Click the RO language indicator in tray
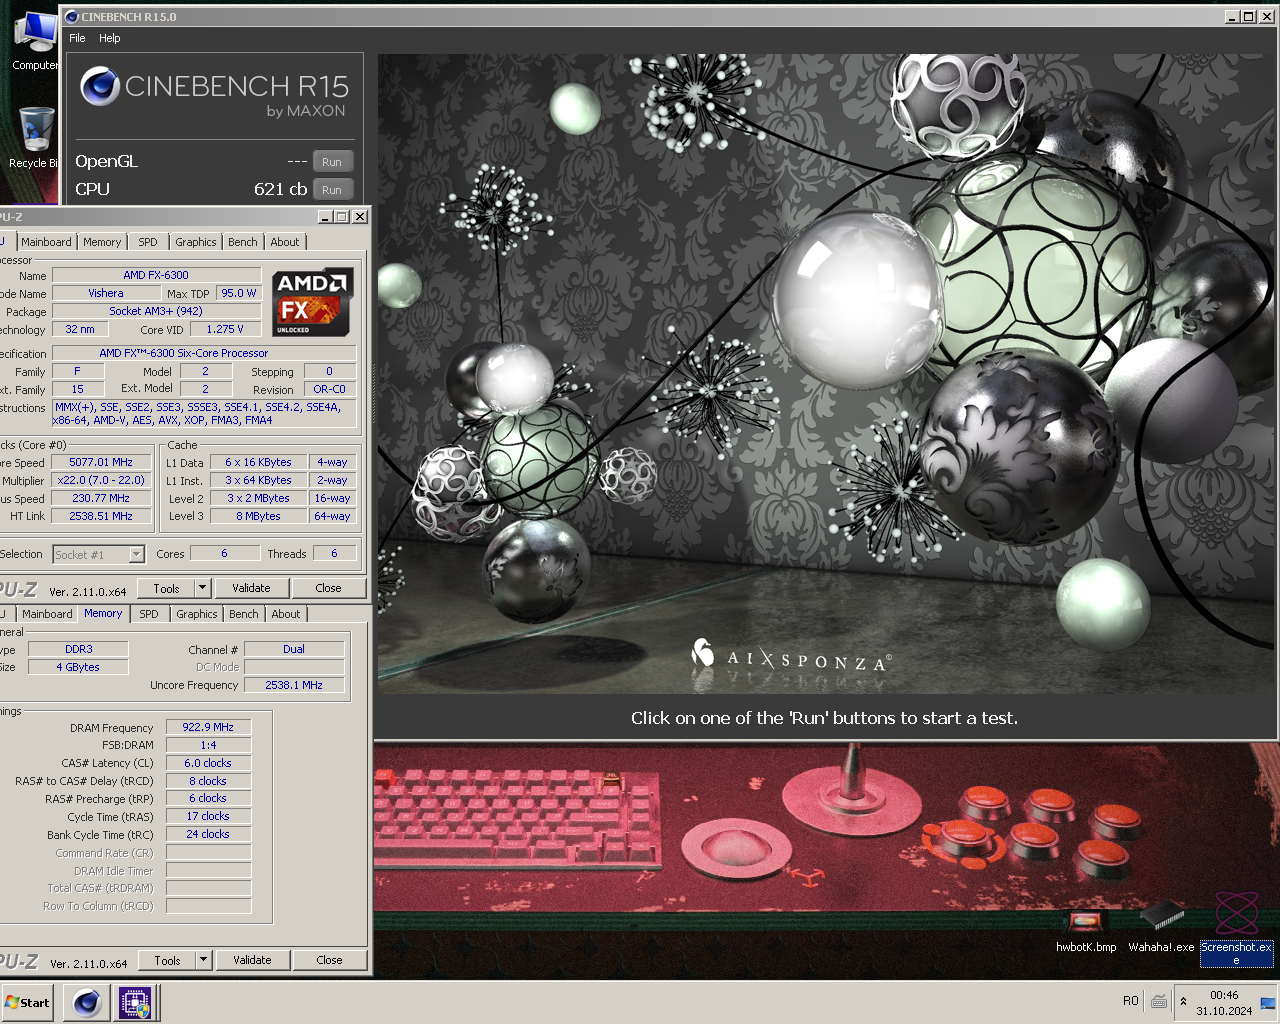 (1130, 1001)
